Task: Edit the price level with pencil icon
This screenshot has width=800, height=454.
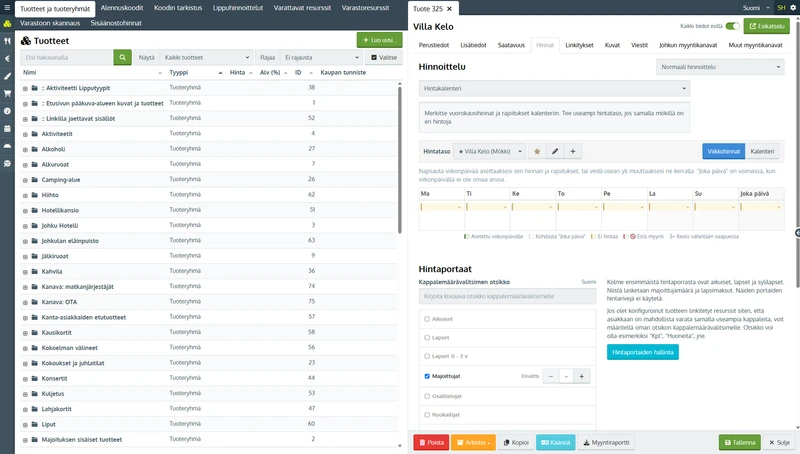Action: [555, 152]
